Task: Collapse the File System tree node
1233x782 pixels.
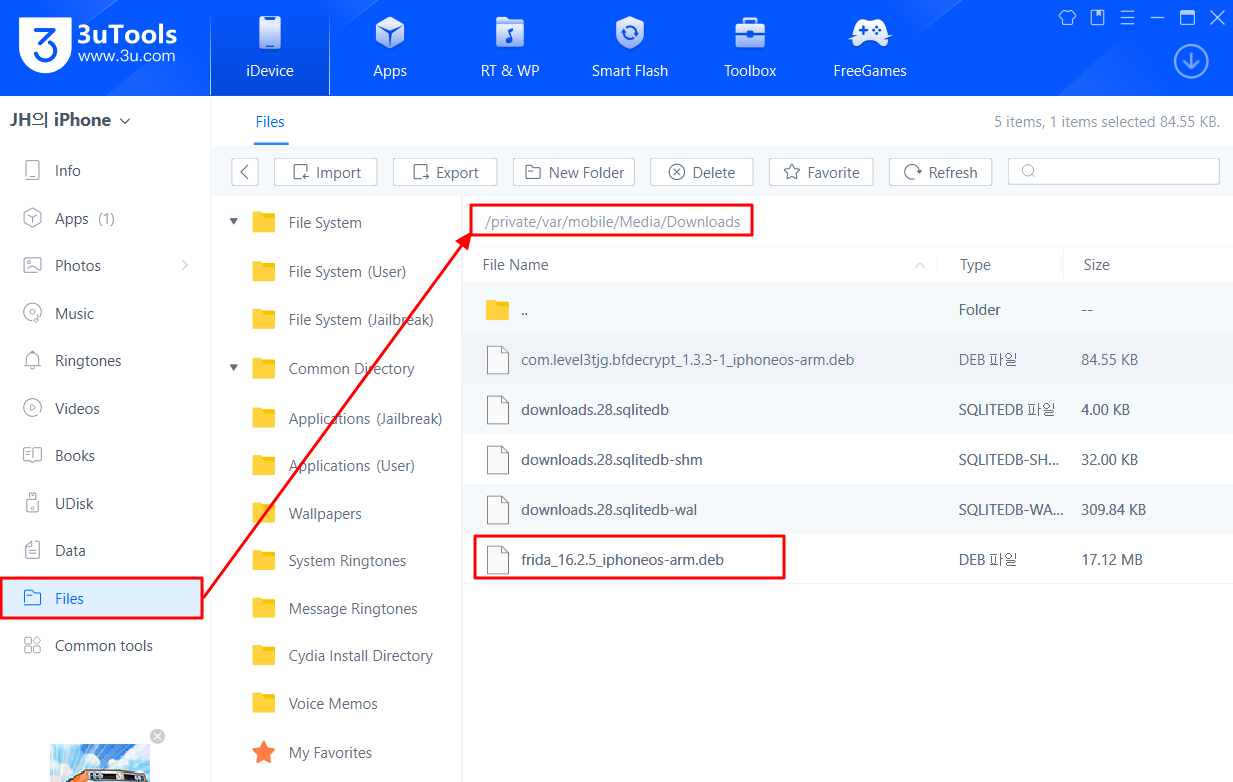Action: pos(234,222)
